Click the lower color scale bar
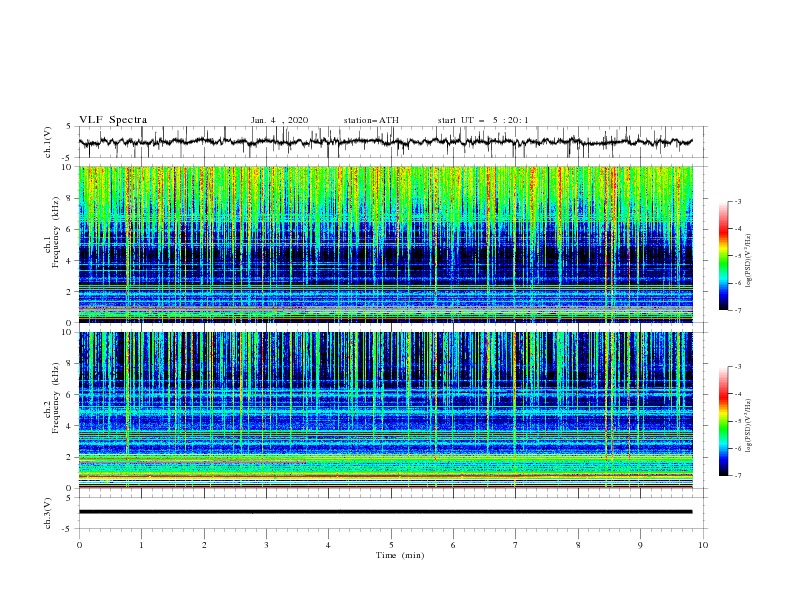Screen dimensions: 792x612 coord(723,421)
